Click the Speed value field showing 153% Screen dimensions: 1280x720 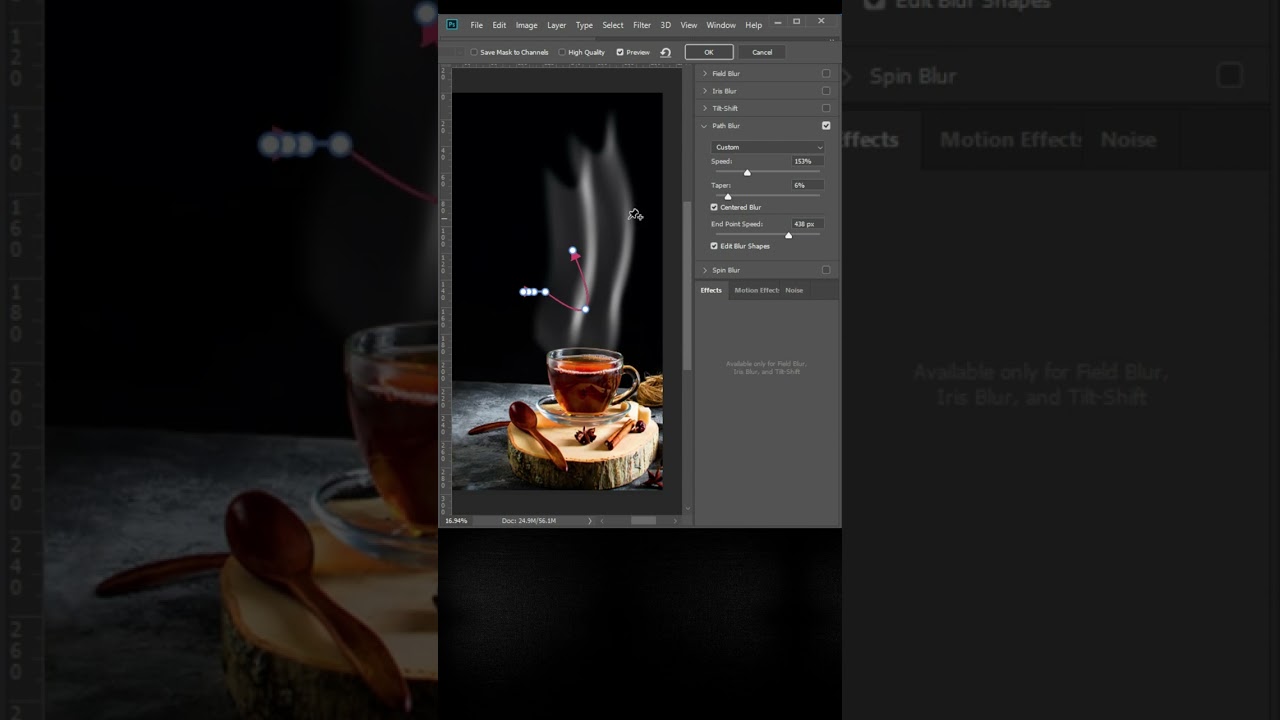point(807,161)
